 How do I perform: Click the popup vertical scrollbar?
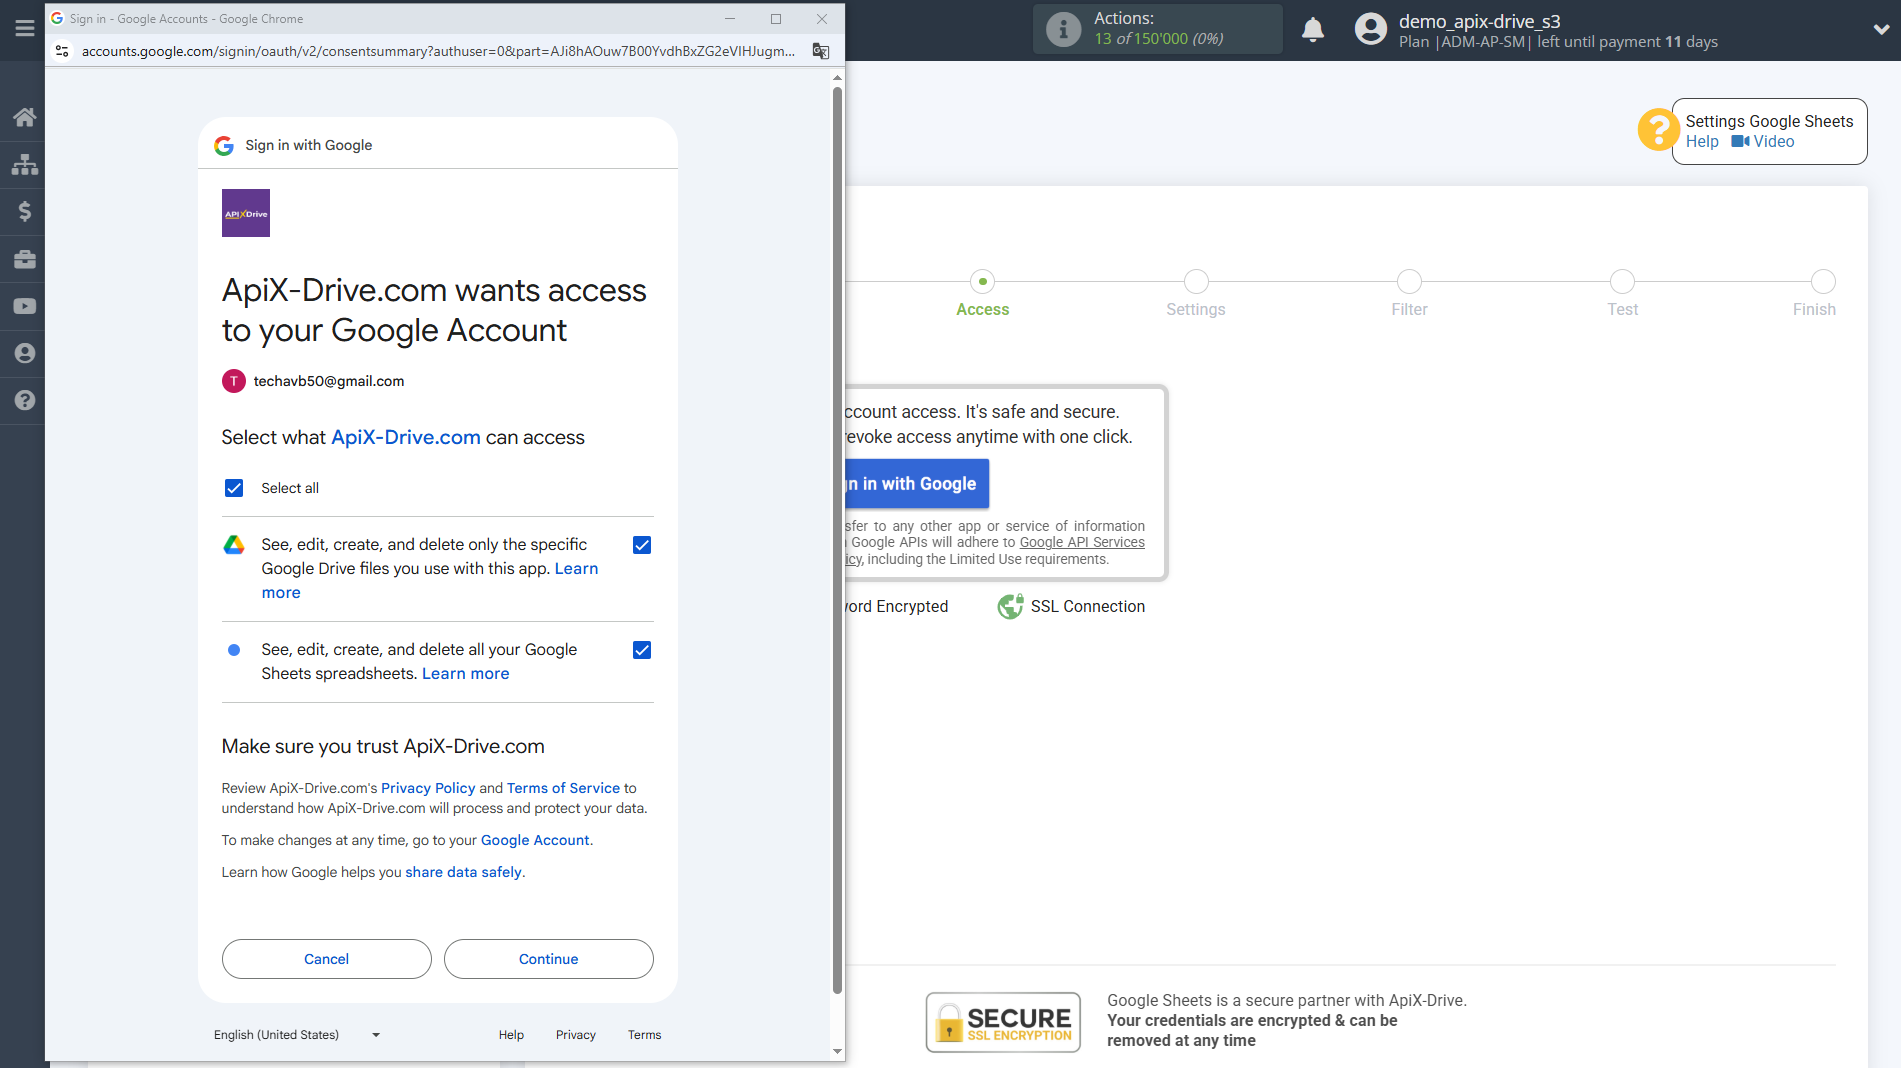pos(837,540)
